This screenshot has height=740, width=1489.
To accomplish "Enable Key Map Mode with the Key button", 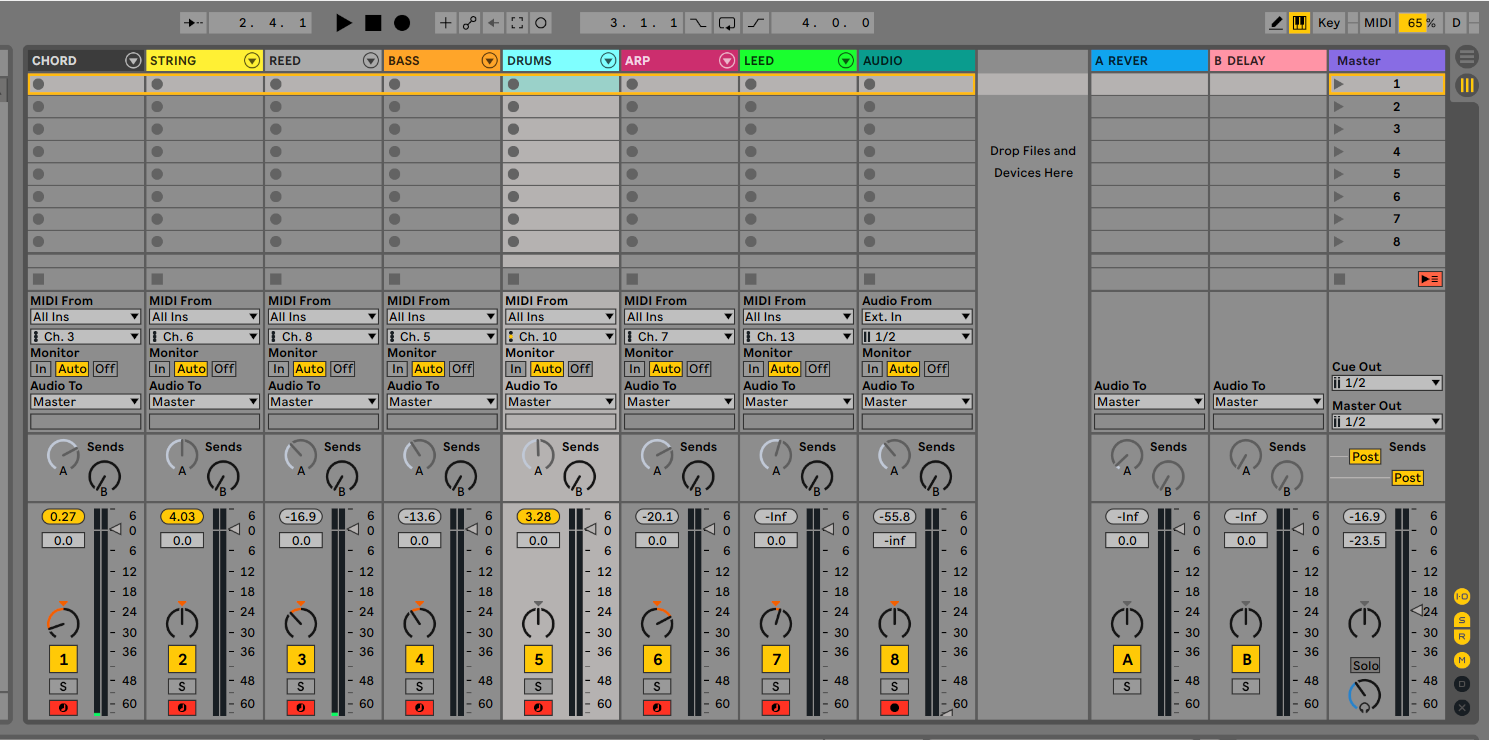I will 1328,22.
